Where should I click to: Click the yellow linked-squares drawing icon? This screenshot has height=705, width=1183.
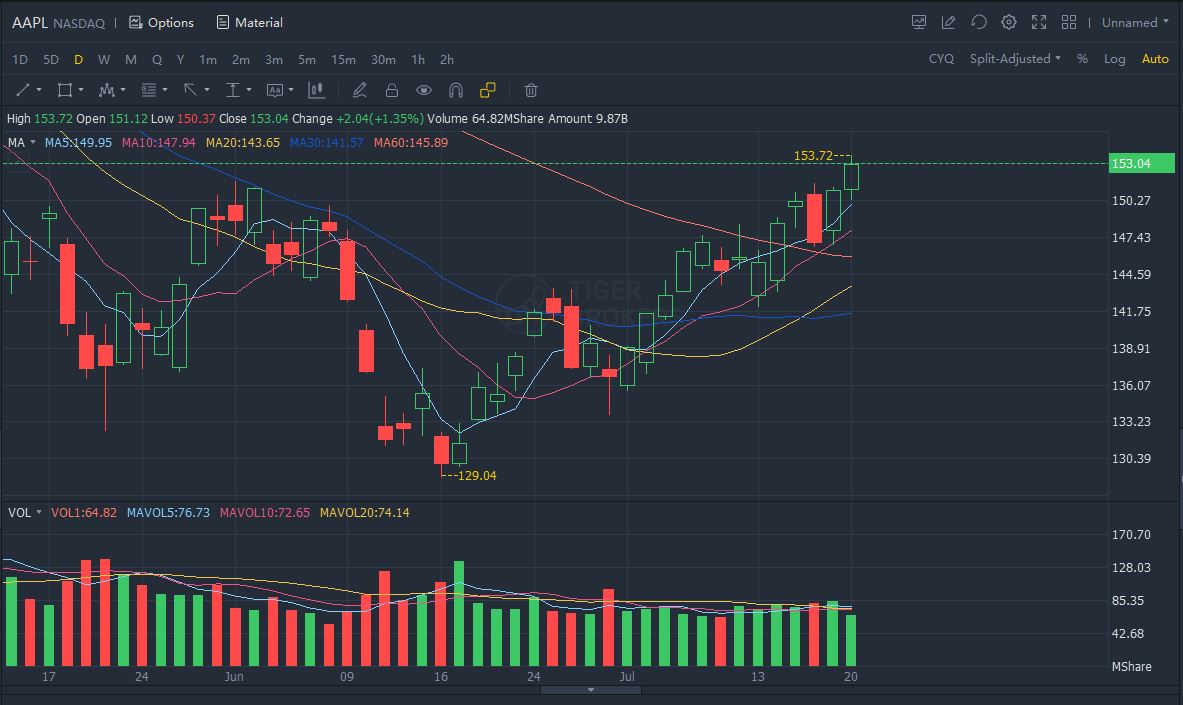(488, 91)
